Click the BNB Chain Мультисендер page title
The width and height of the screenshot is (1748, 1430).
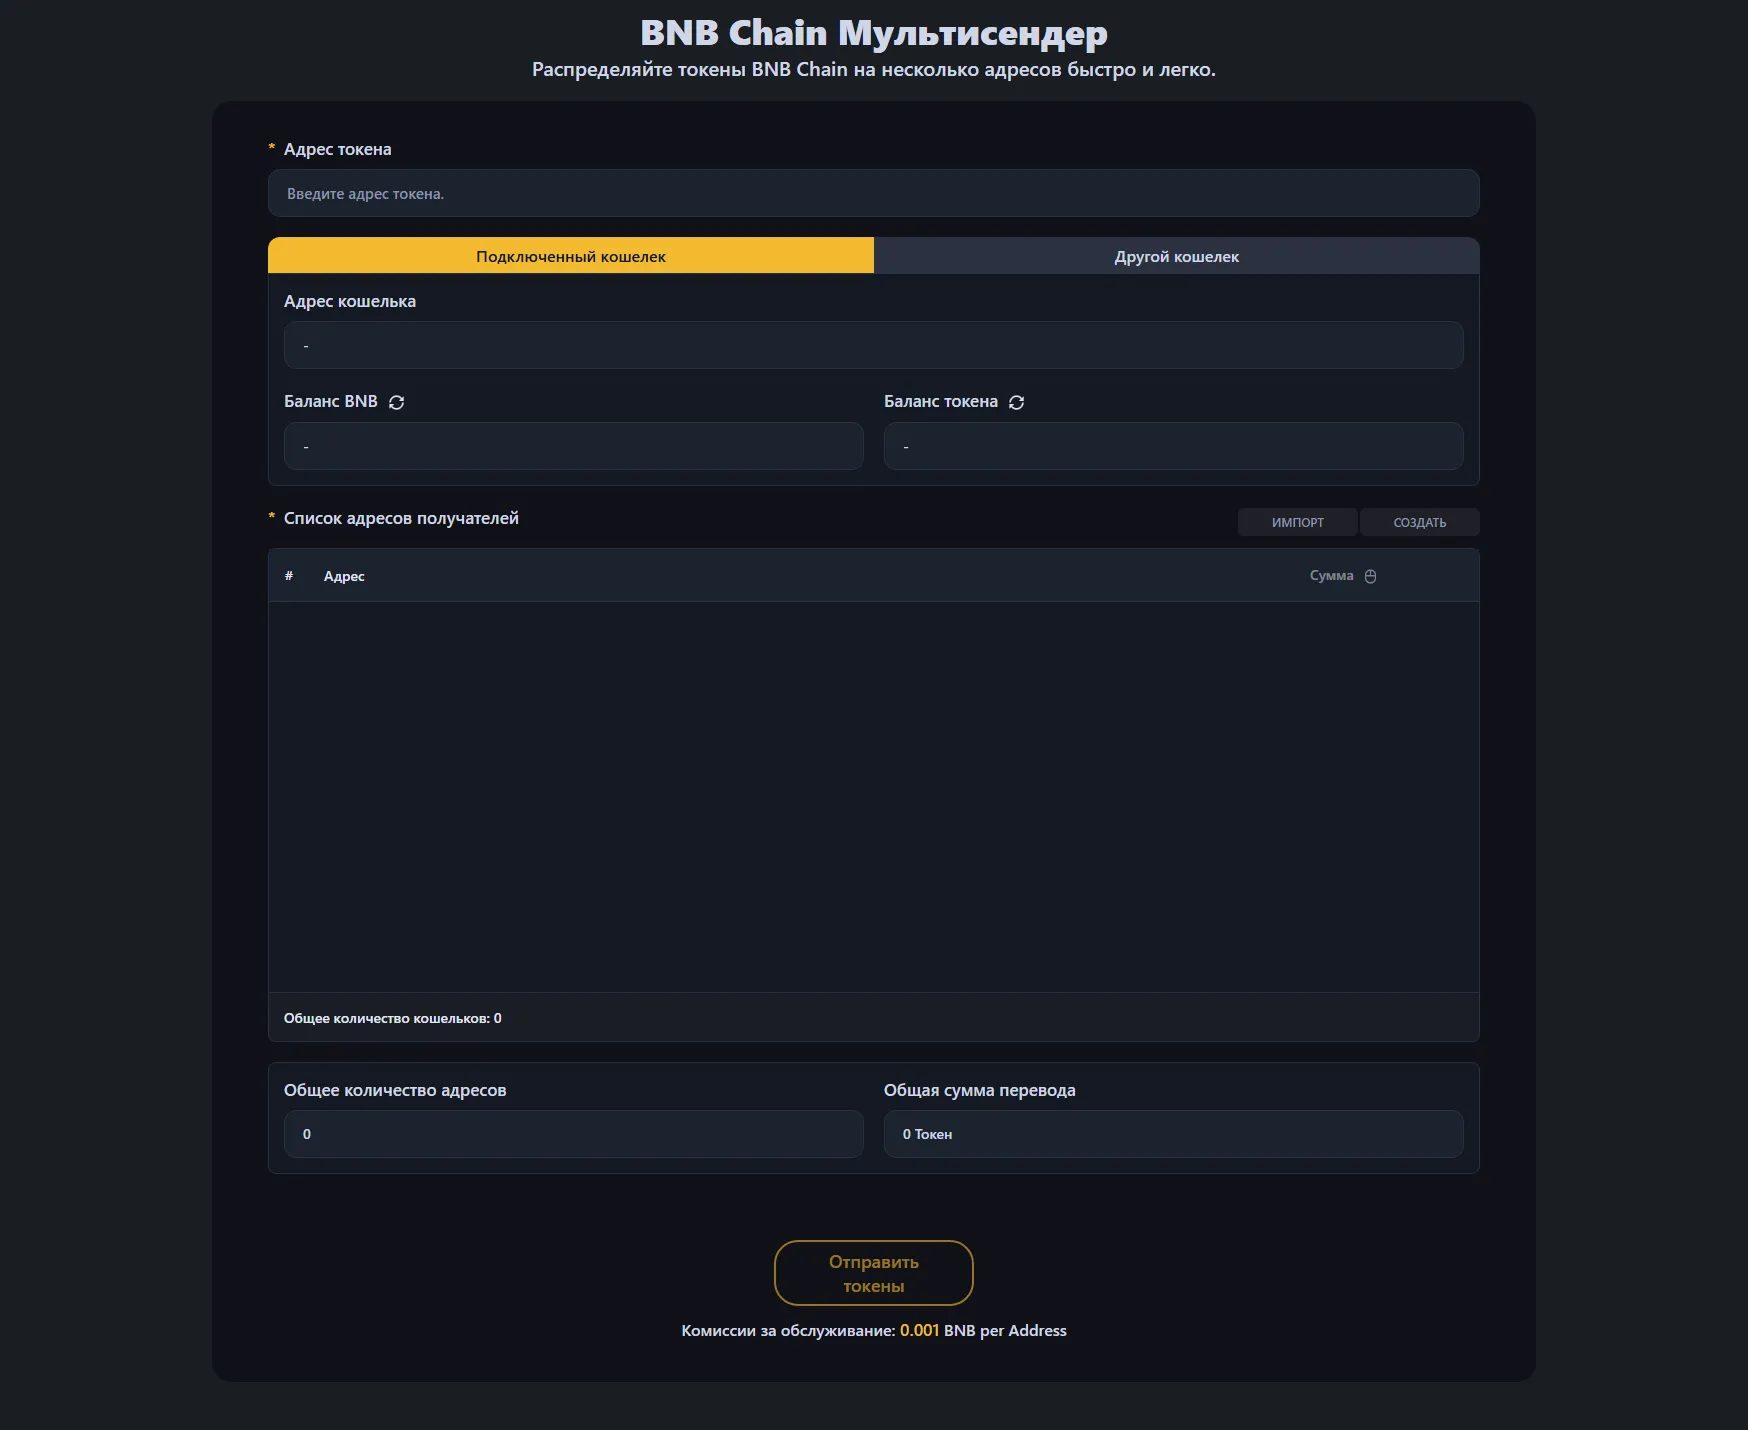(x=873, y=33)
